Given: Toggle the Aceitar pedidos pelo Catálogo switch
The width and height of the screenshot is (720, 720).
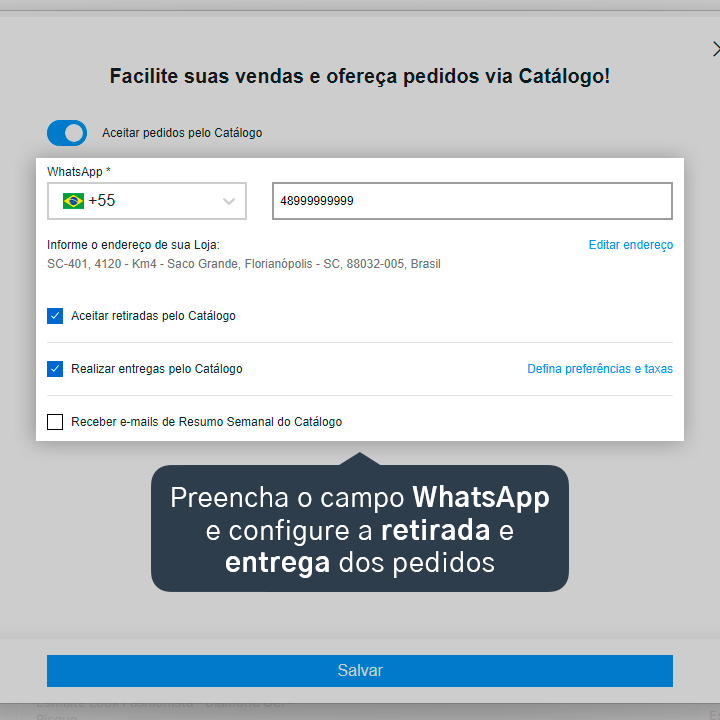Looking at the screenshot, I should point(67,133).
